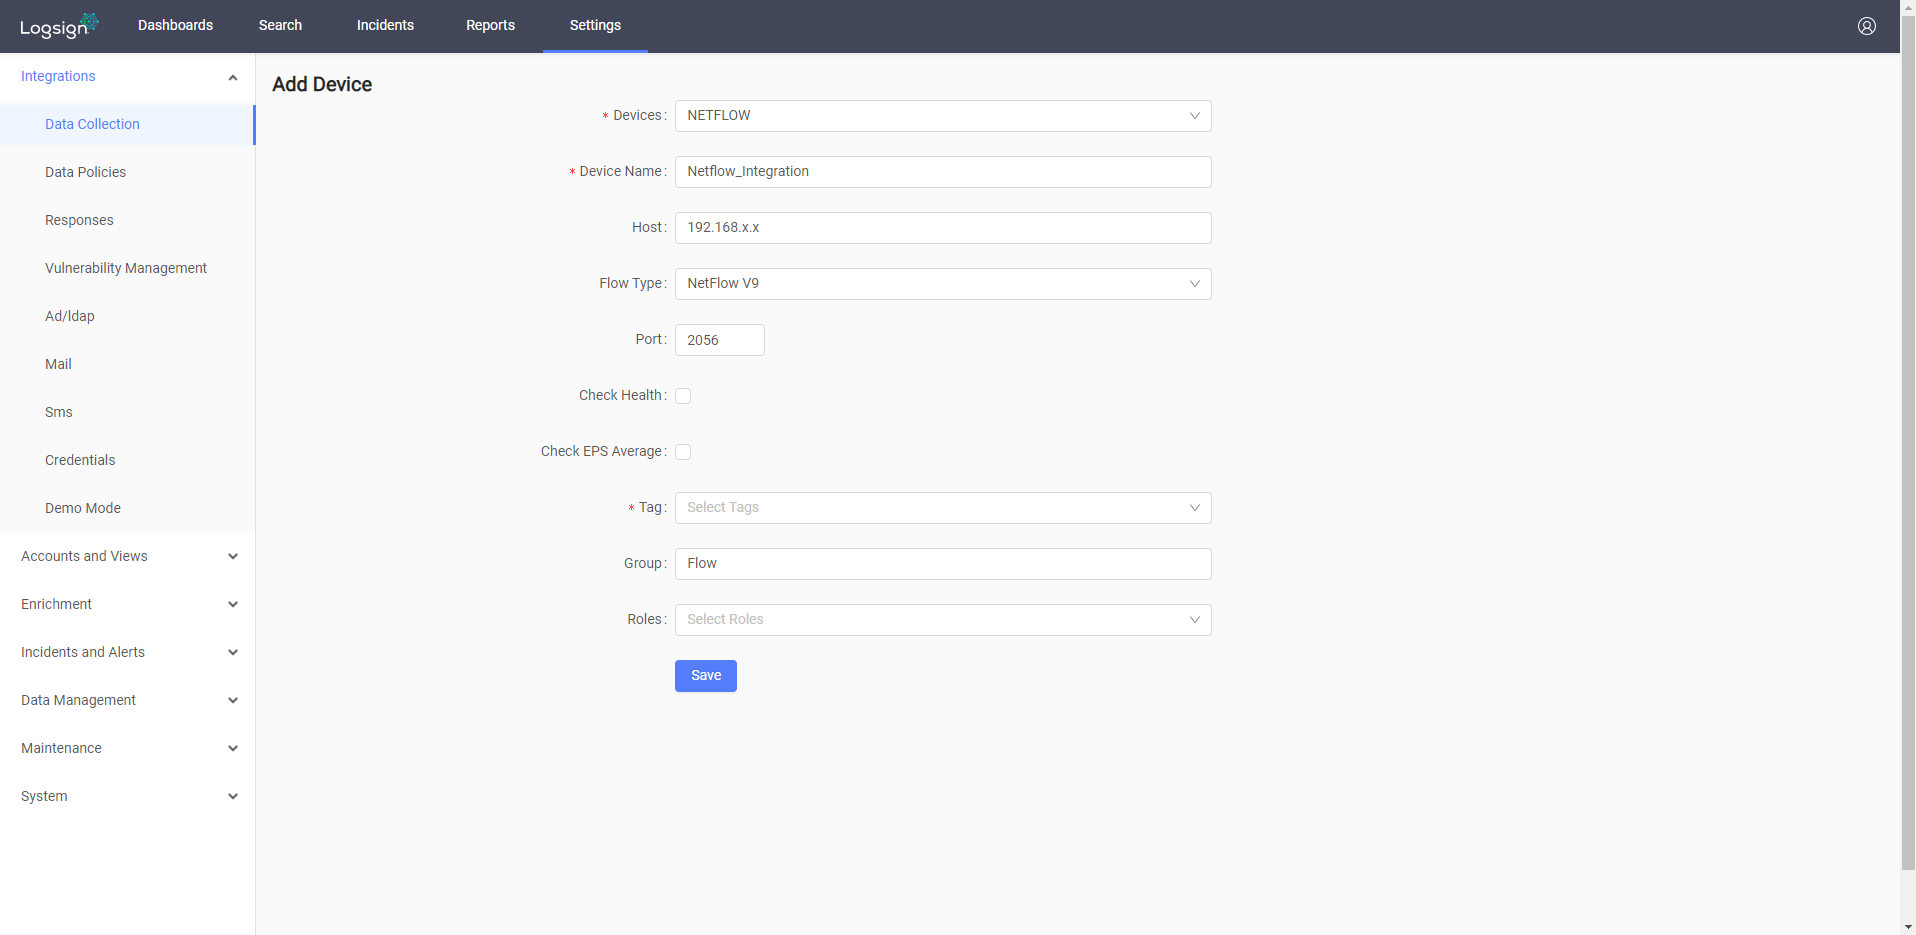This screenshot has height=935, width=1916.
Task: Open the Flow Type dropdown showing NetFlow V9
Action: (x=941, y=284)
